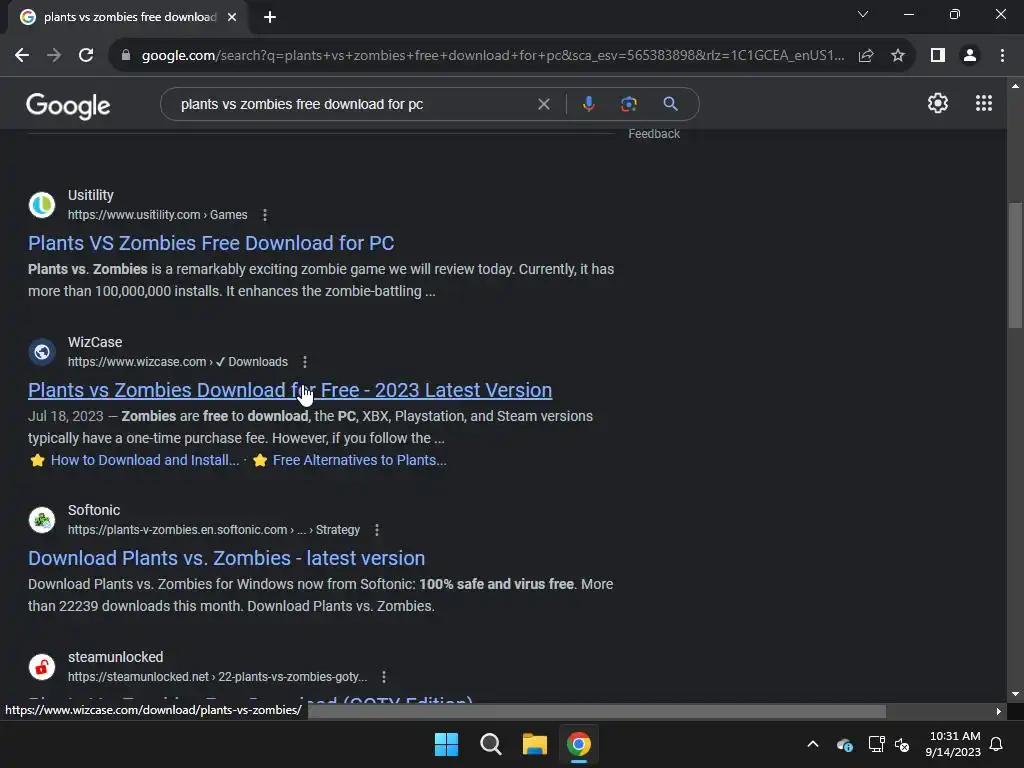Submit search with magnifier icon
The width and height of the screenshot is (1024, 768).
click(670, 104)
